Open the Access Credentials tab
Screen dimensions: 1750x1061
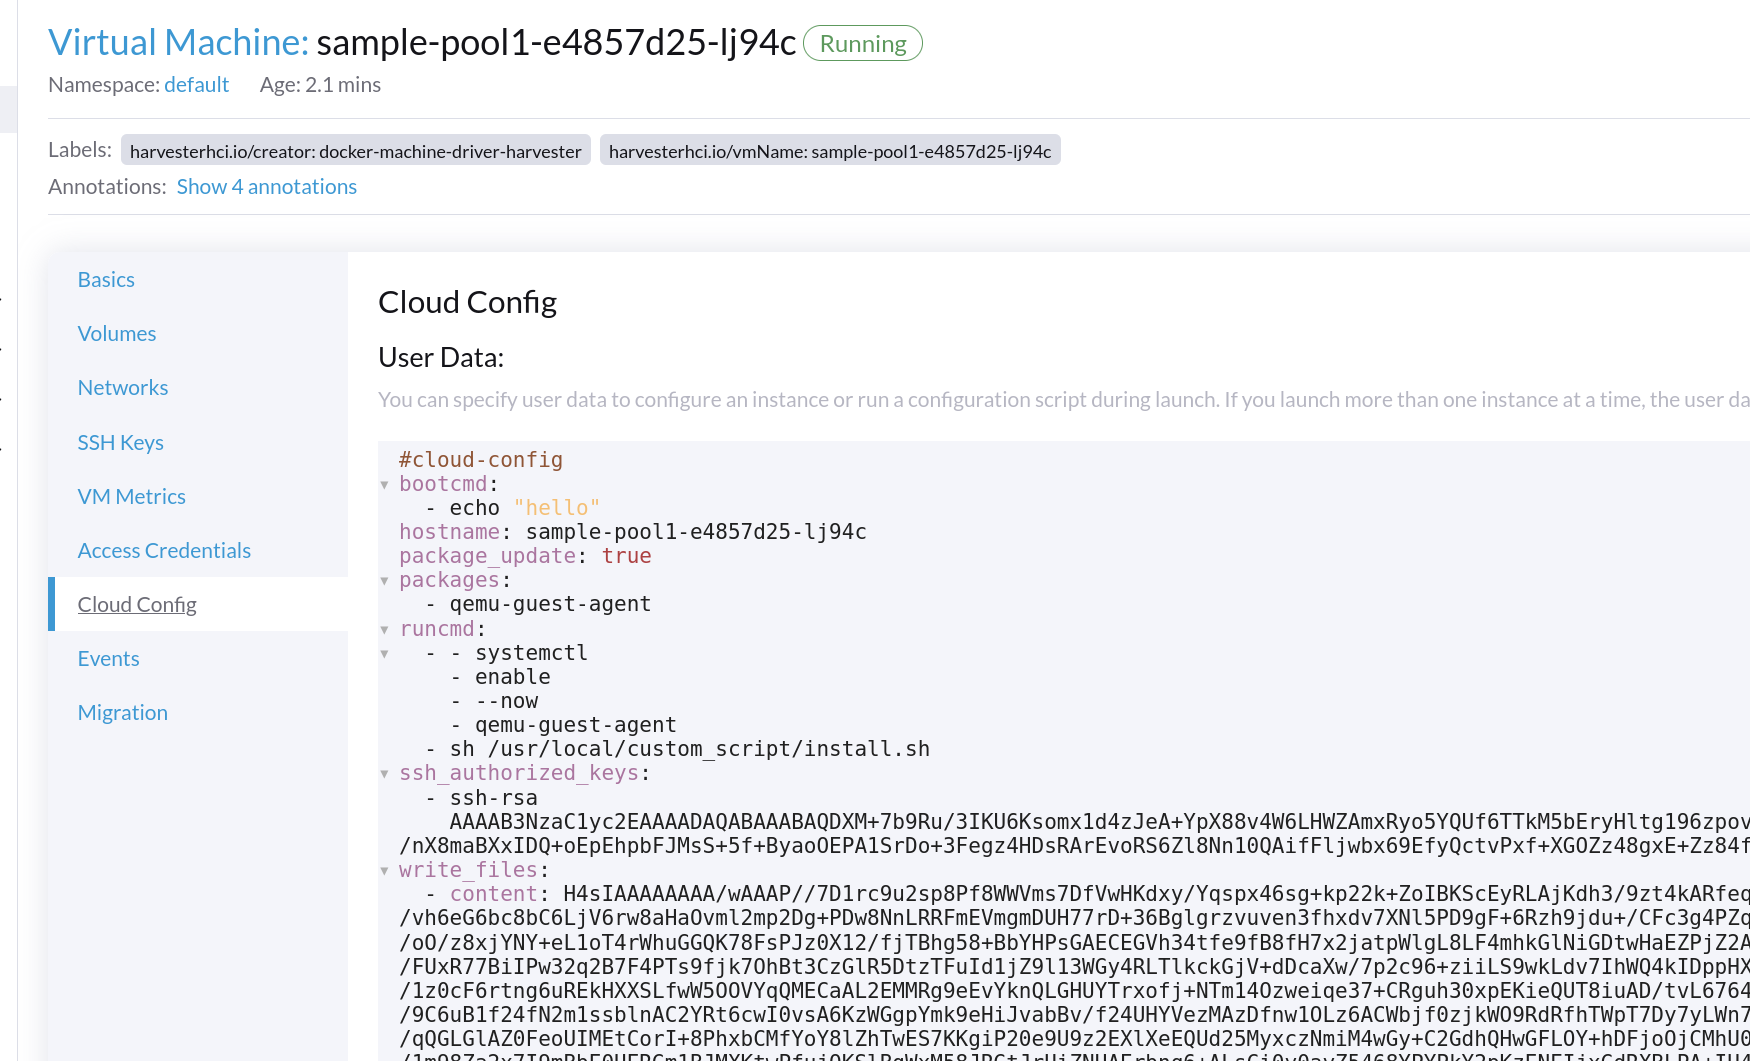(x=164, y=549)
